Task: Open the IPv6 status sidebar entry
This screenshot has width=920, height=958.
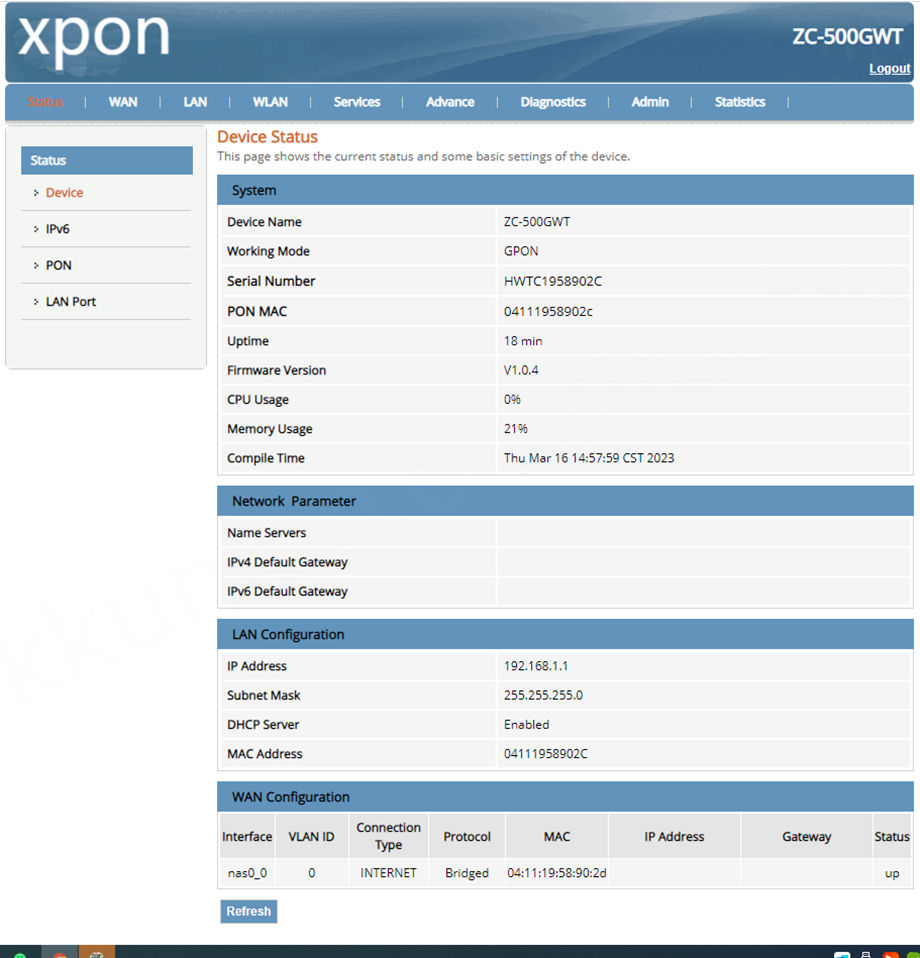Action: [x=58, y=229]
